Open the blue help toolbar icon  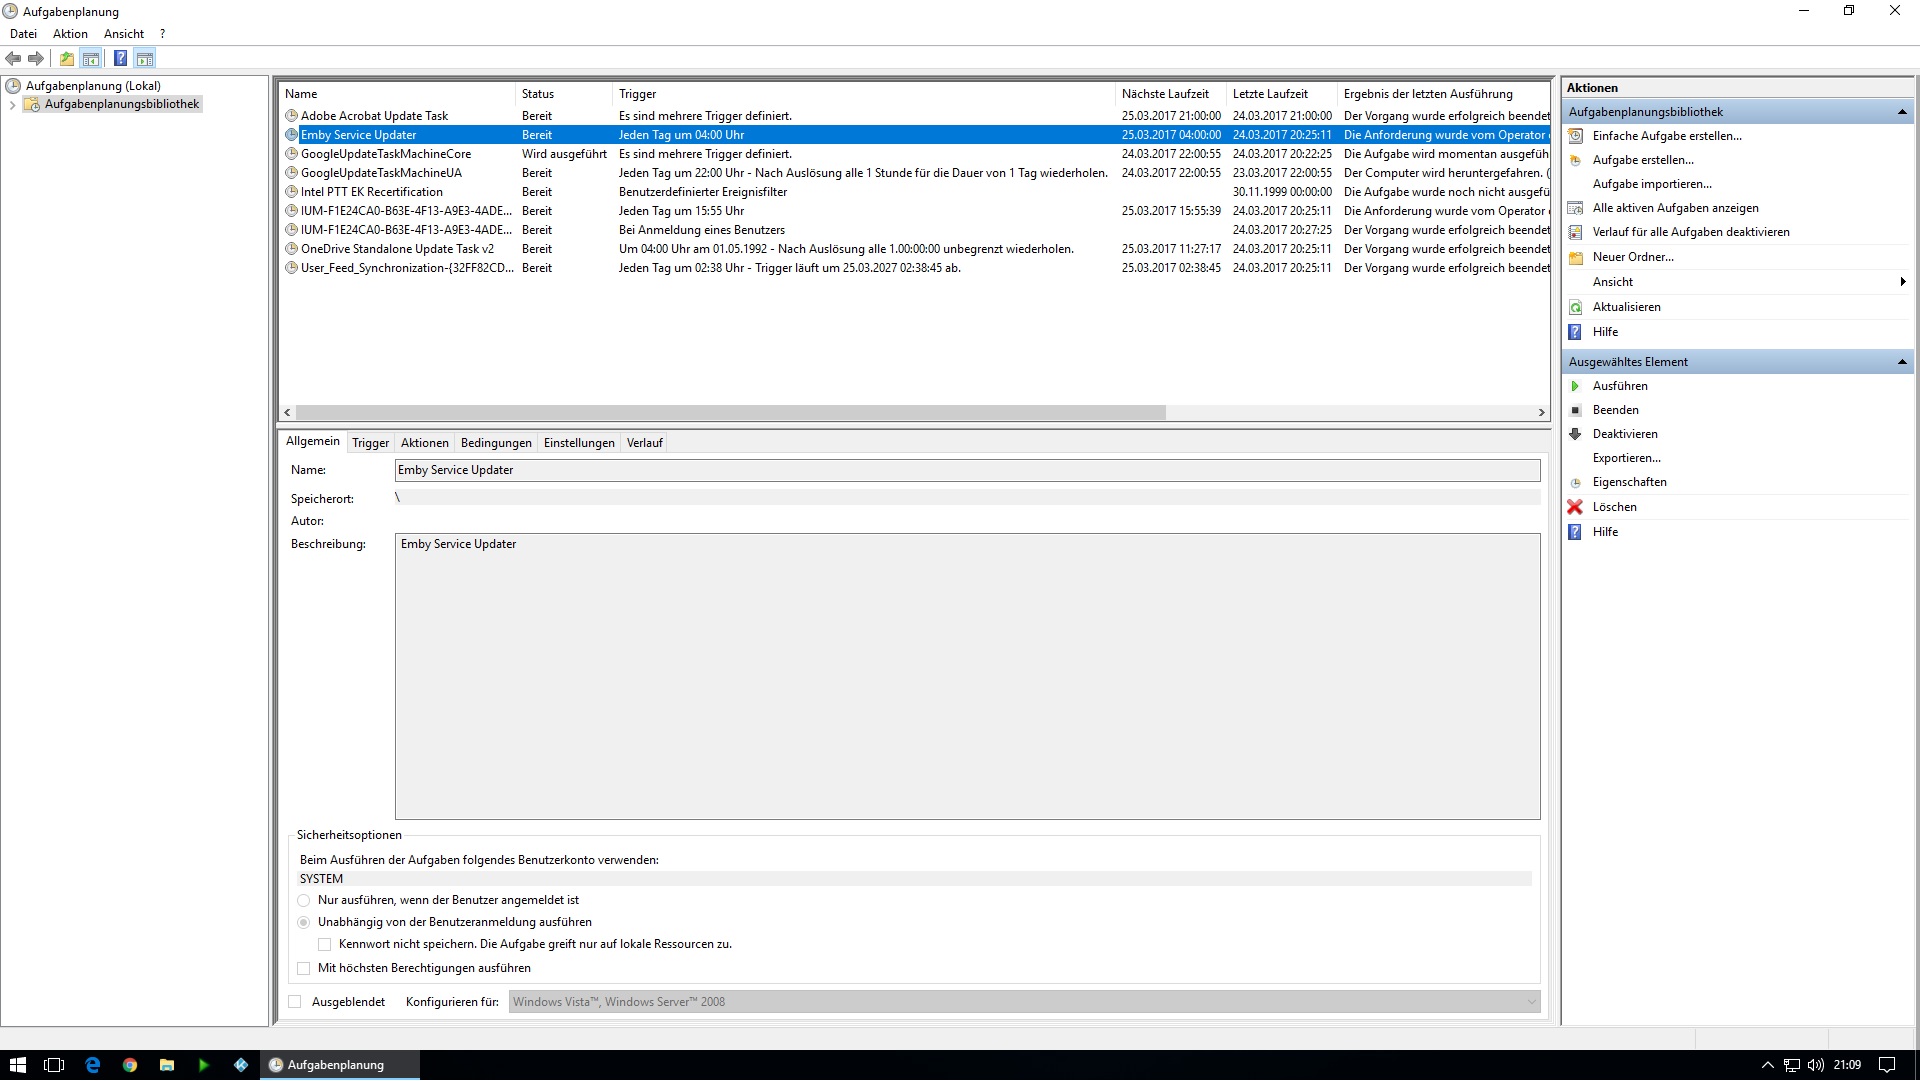[120, 58]
